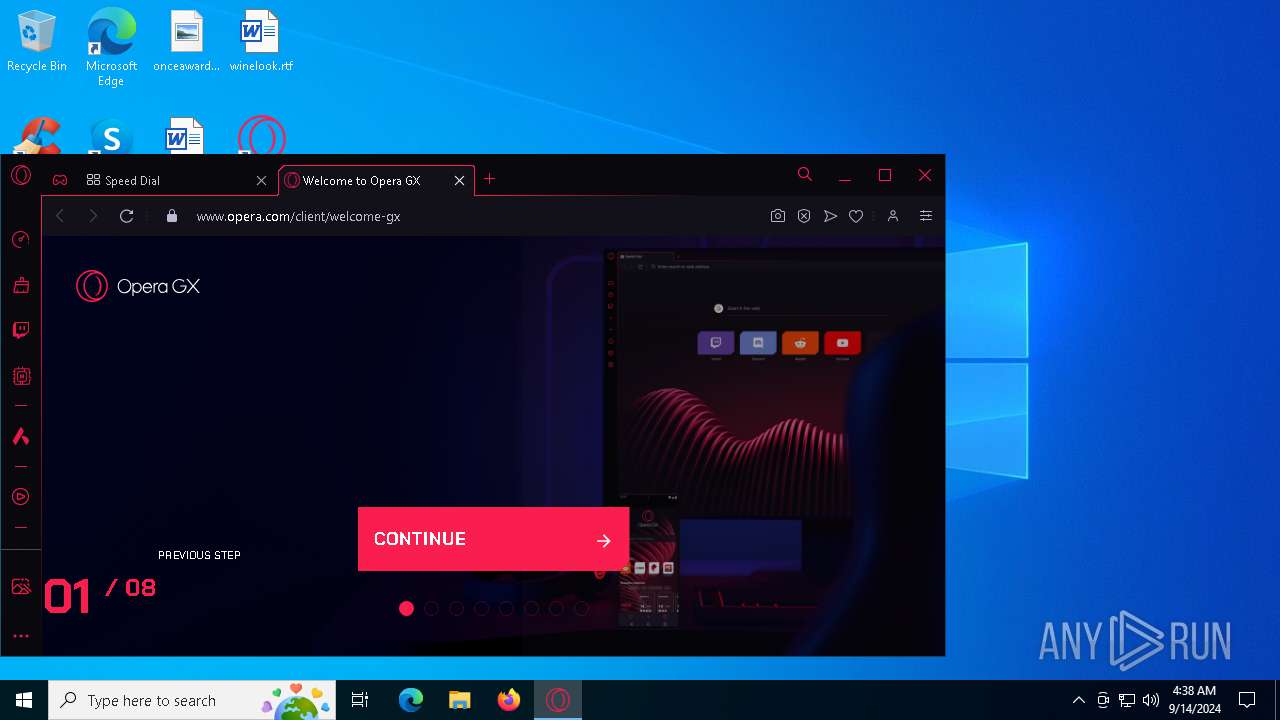Click the Reddit tile in preview image
The height and width of the screenshot is (720, 1280).
tap(800, 343)
